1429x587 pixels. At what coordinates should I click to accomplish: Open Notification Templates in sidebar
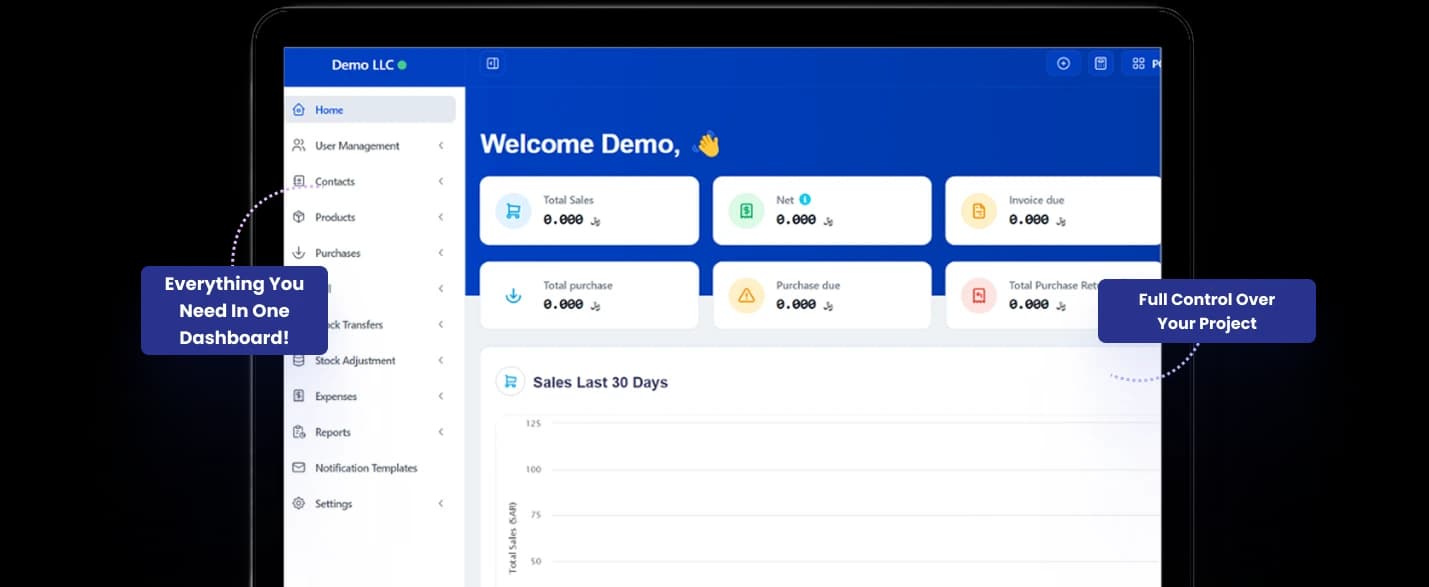tap(366, 468)
